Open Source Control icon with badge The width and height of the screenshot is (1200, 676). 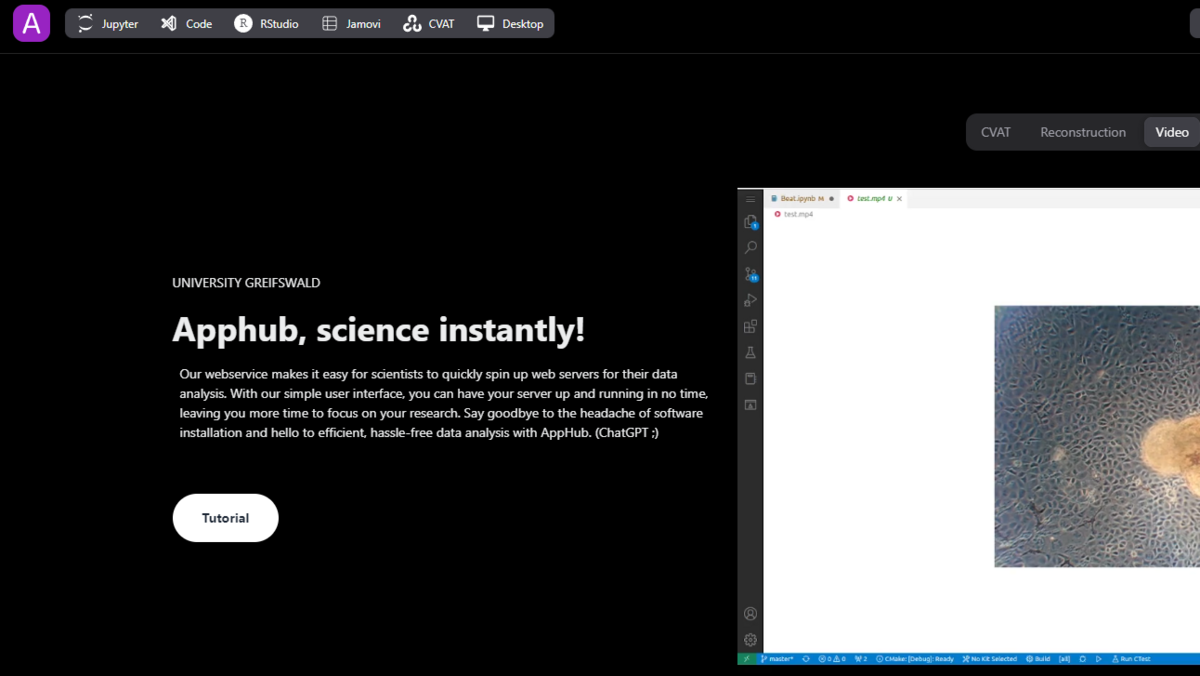pos(751,274)
